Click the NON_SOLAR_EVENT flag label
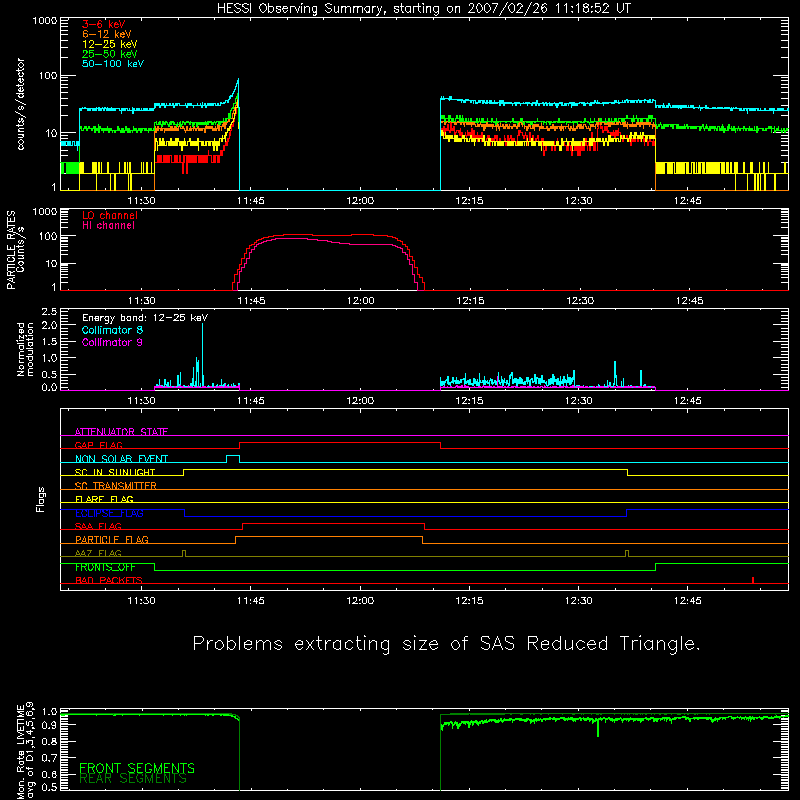This screenshot has width=800, height=800. pyautogui.click(x=121, y=459)
